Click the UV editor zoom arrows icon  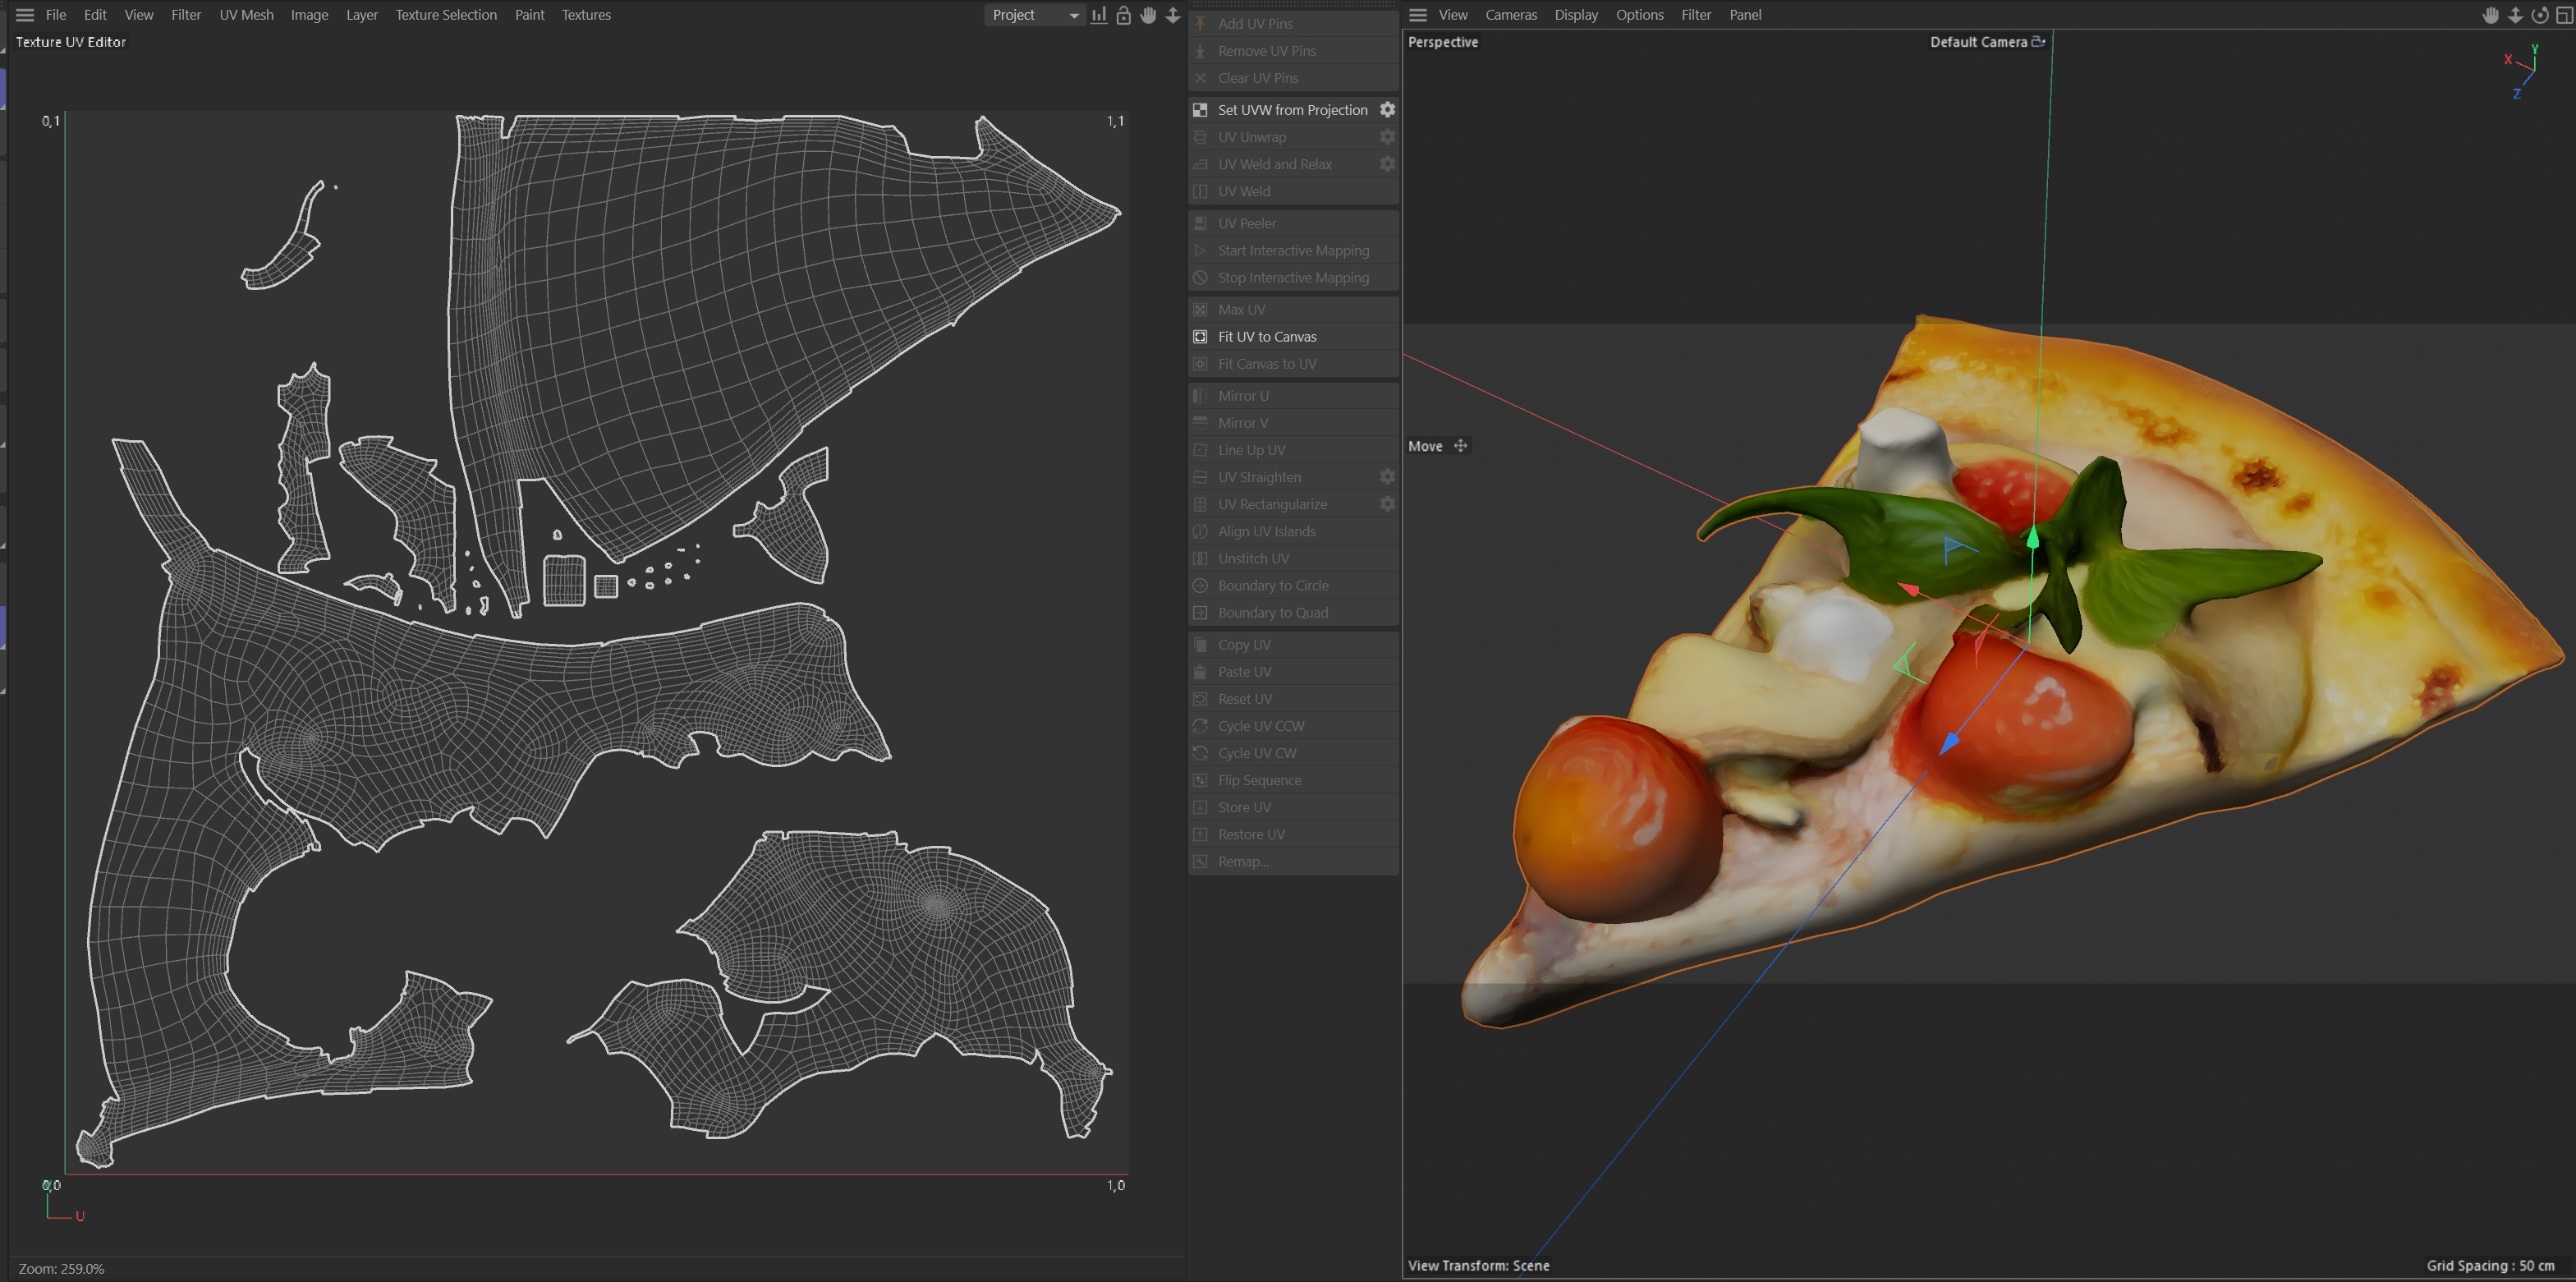click(1173, 15)
